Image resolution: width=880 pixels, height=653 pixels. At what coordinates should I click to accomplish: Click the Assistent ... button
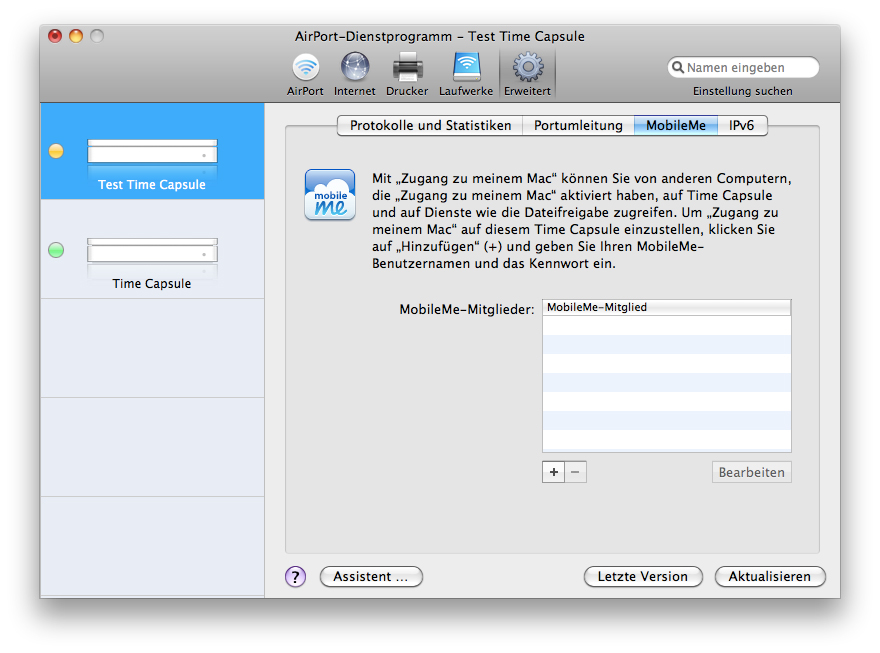coord(371,576)
